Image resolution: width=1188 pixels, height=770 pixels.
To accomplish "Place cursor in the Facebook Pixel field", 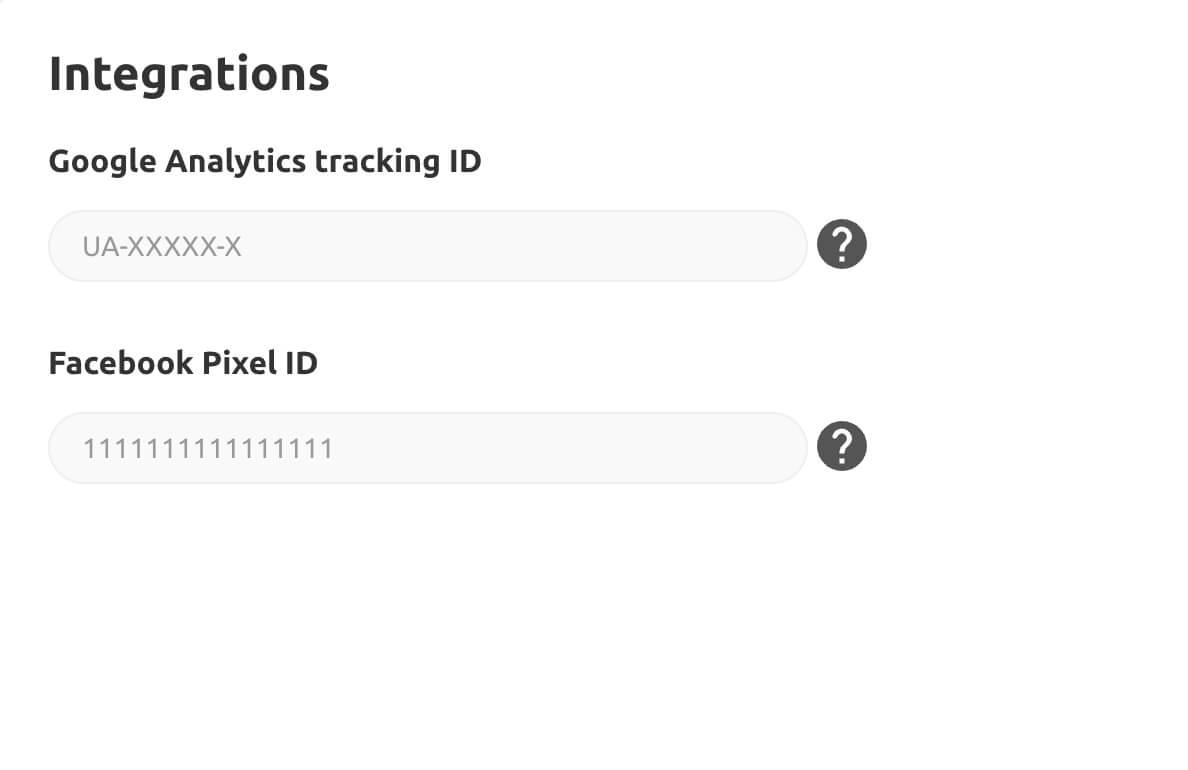I will click(427, 448).
